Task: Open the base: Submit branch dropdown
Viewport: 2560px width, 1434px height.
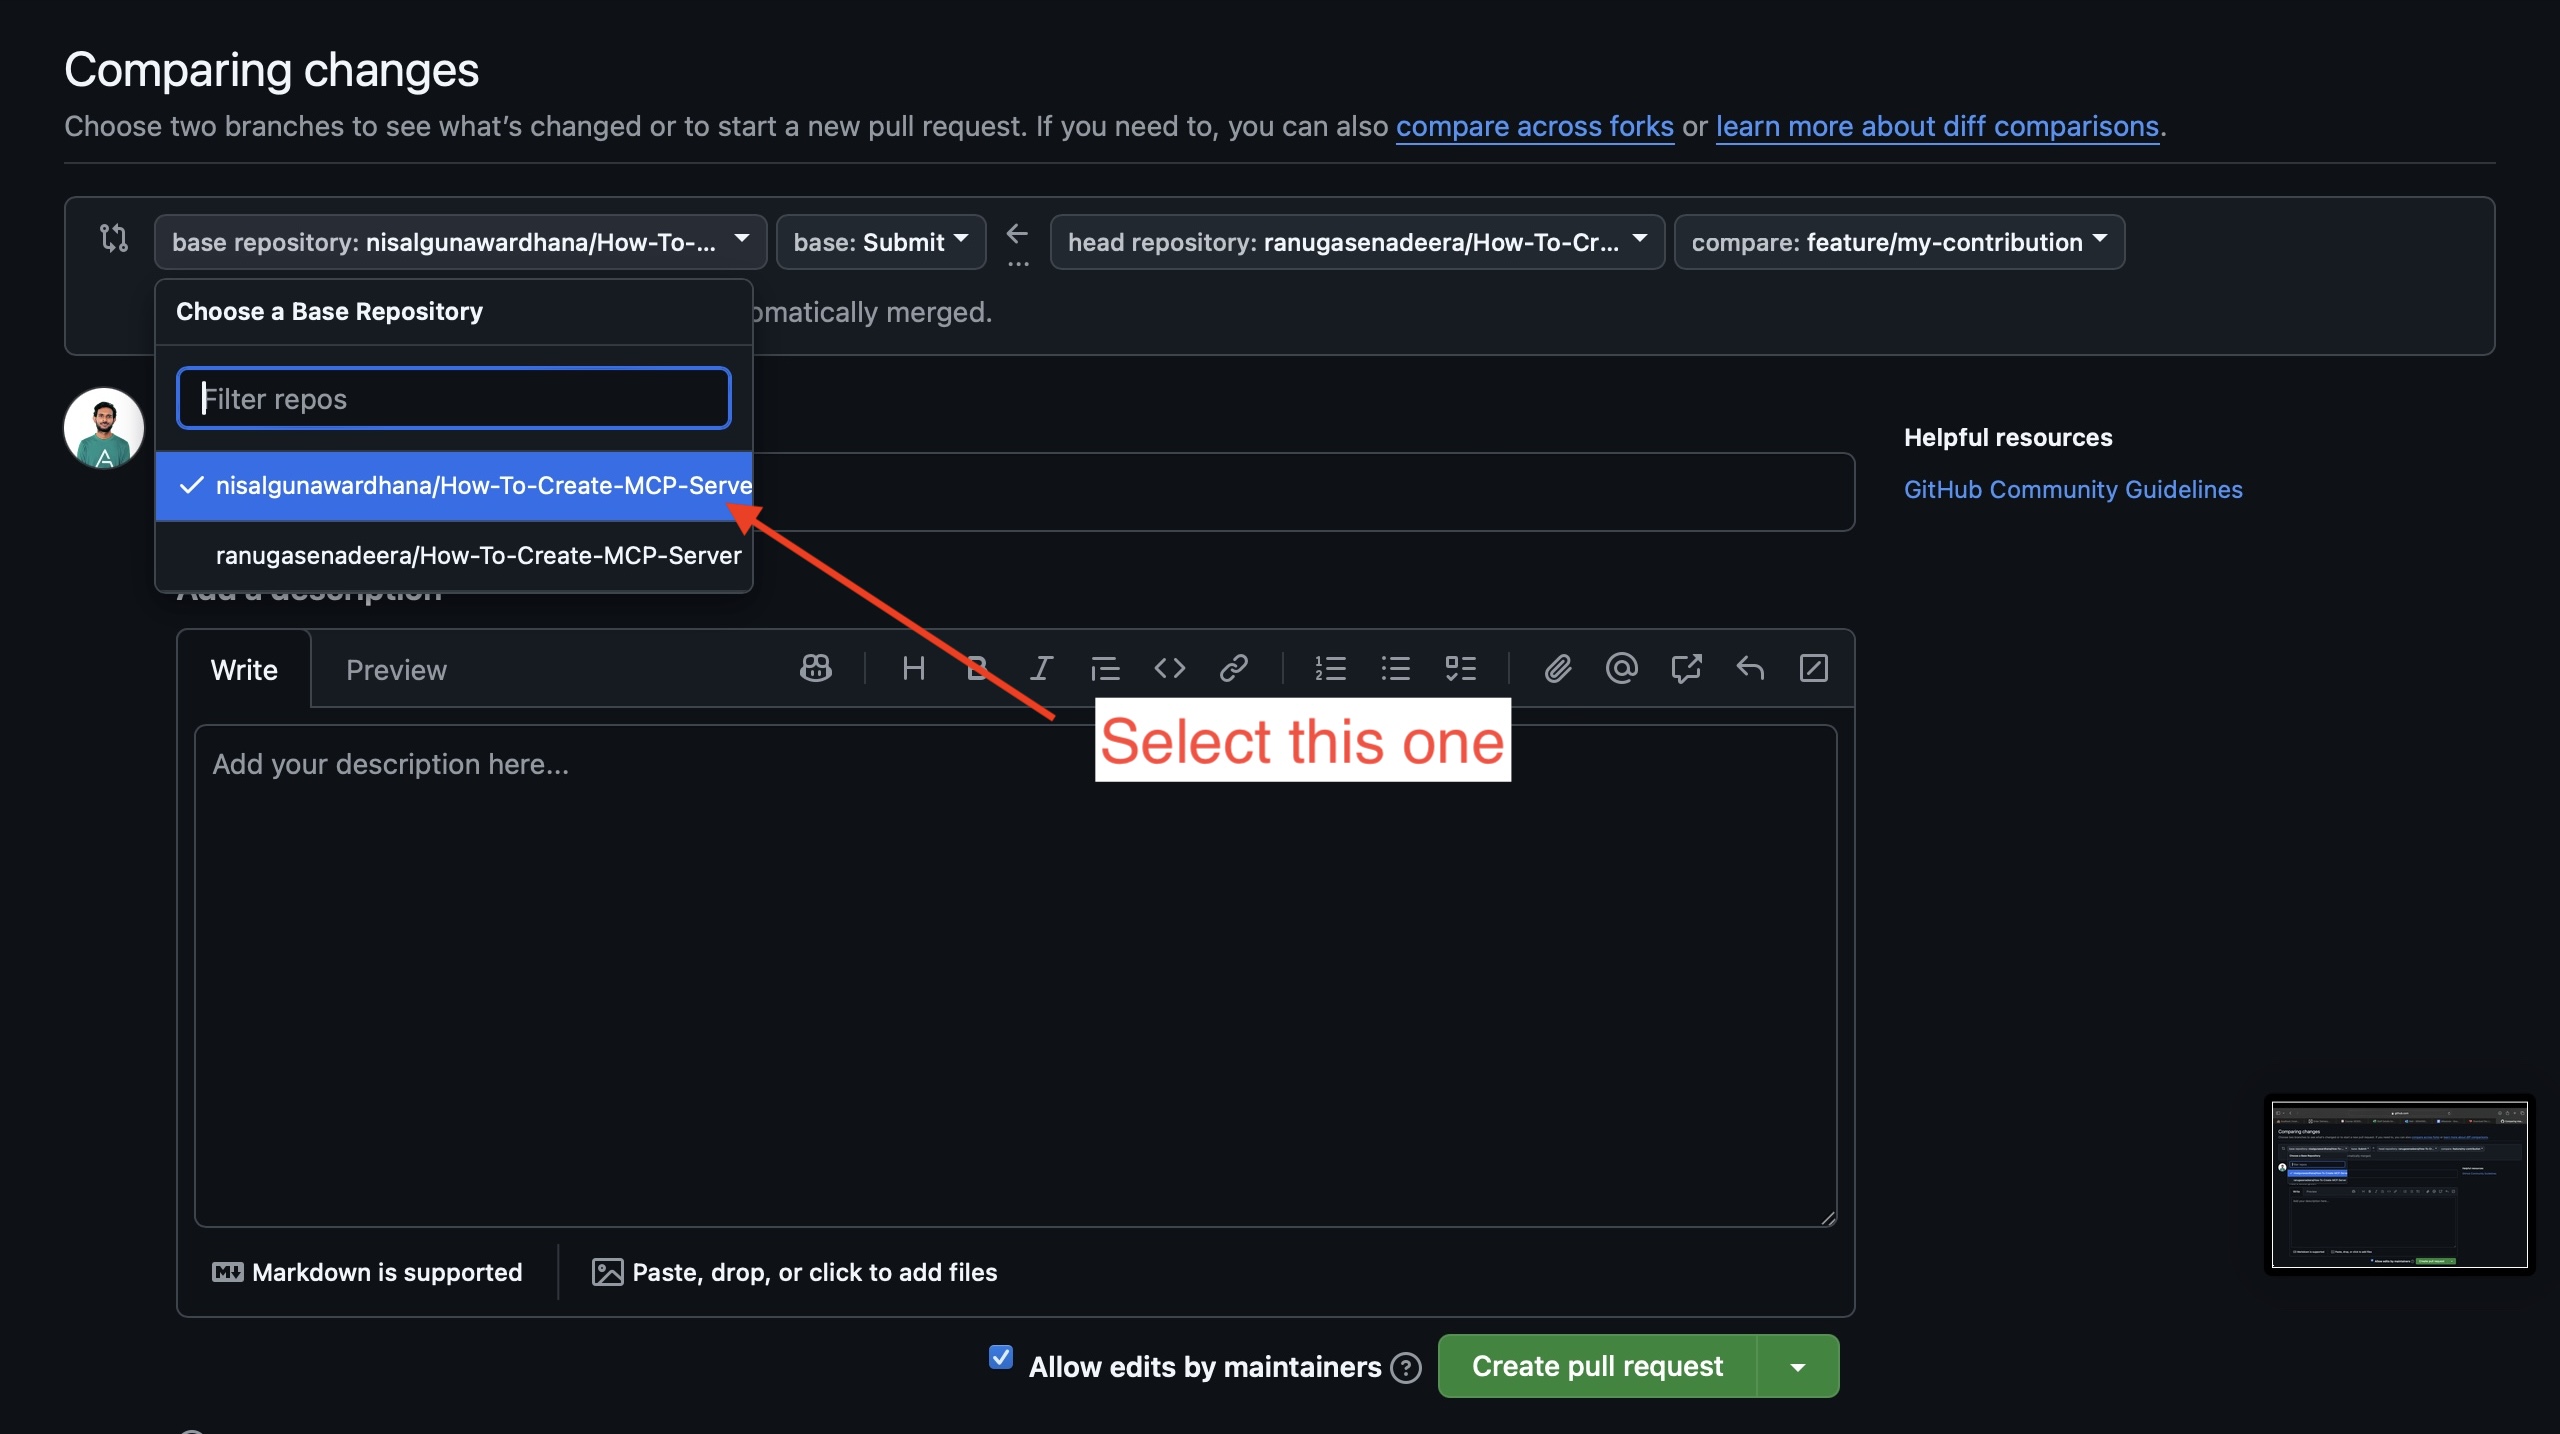Action: [x=880, y=241]
